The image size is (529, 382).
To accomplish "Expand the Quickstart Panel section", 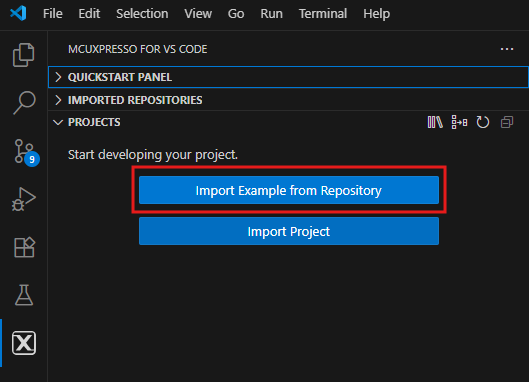I will (x=288, y=77).
